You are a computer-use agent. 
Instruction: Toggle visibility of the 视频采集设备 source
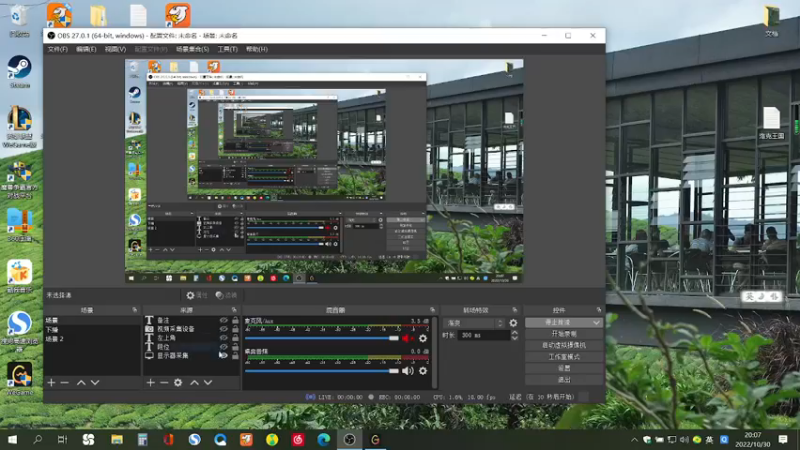(223, 329)
